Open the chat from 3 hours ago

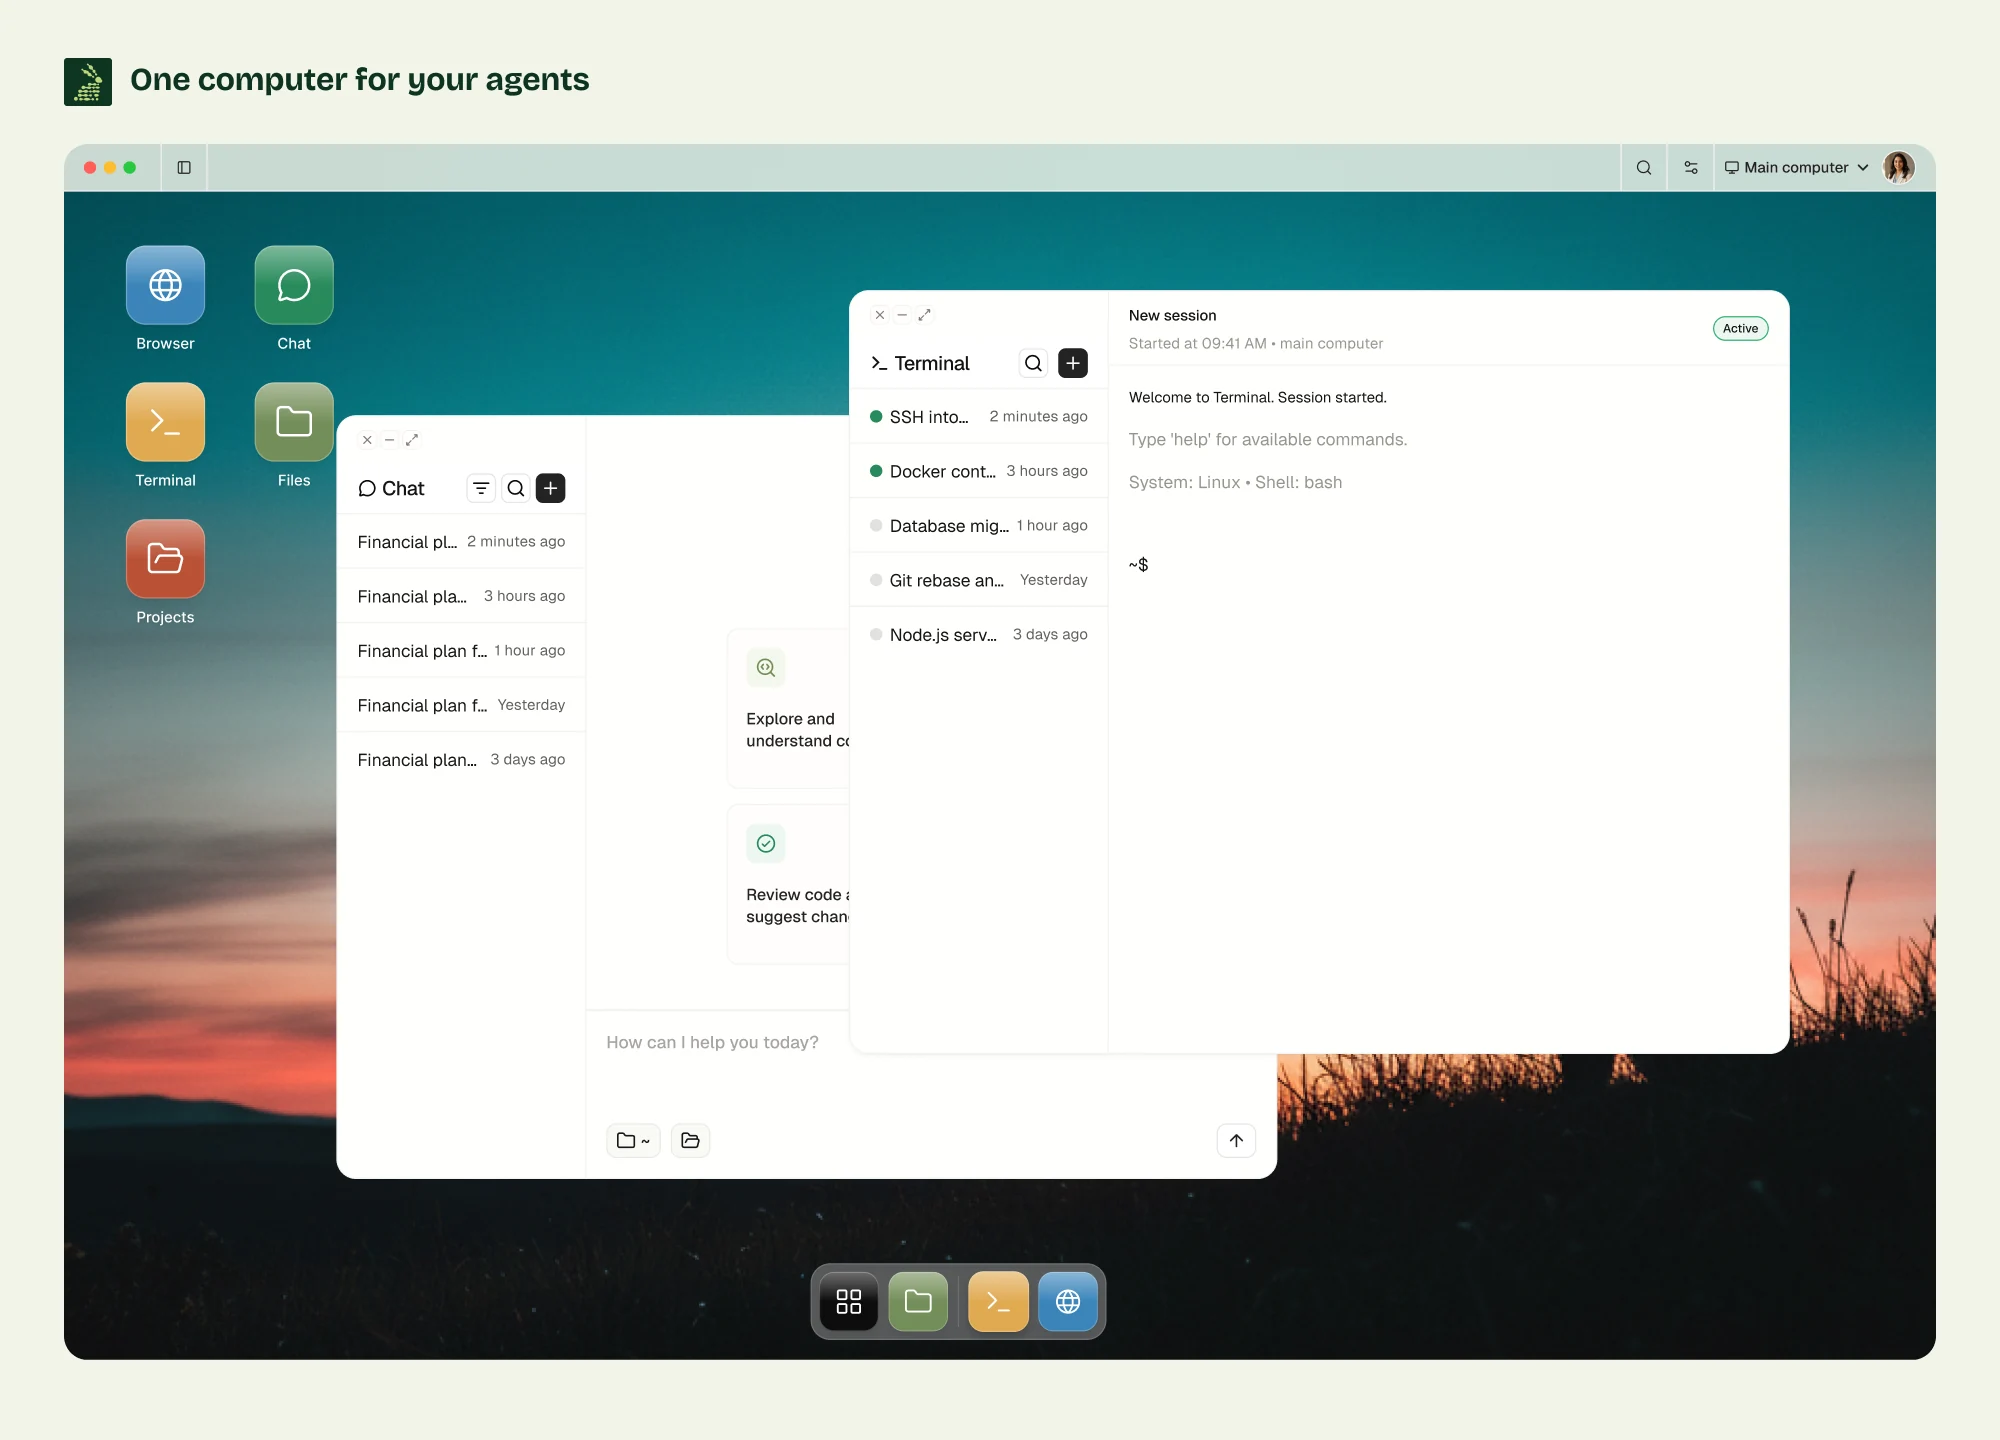point(461,596)
